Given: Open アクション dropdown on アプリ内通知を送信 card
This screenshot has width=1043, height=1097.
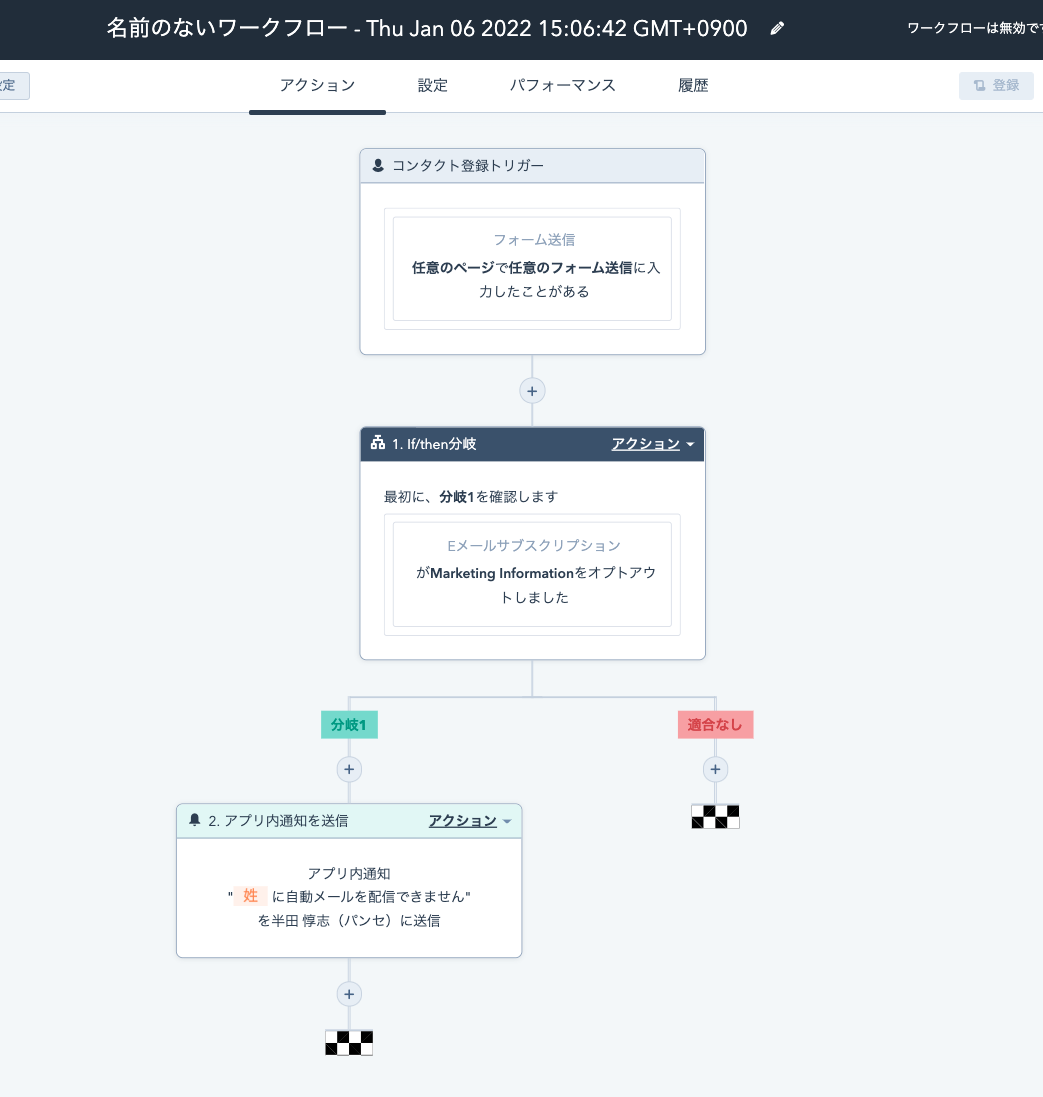Looking at the screenshot, I should point(470,821).
